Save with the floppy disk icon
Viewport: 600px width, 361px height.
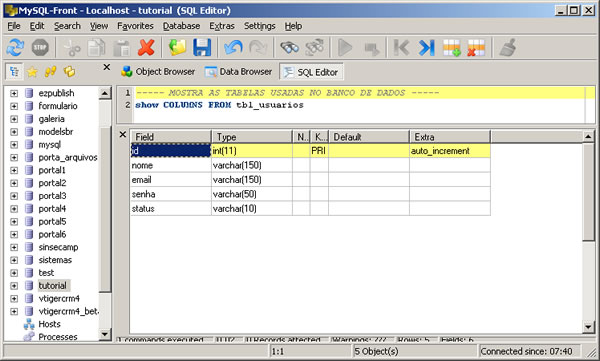click(202, 48)
